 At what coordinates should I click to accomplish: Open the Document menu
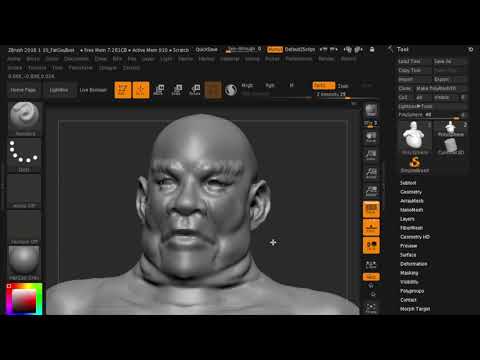pos(76,59)
